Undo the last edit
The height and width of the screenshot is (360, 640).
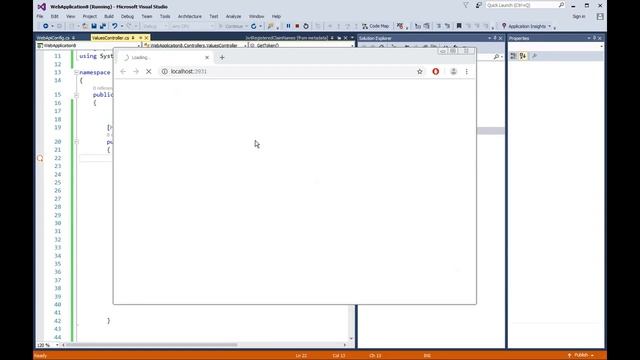[x=115, y=26]
